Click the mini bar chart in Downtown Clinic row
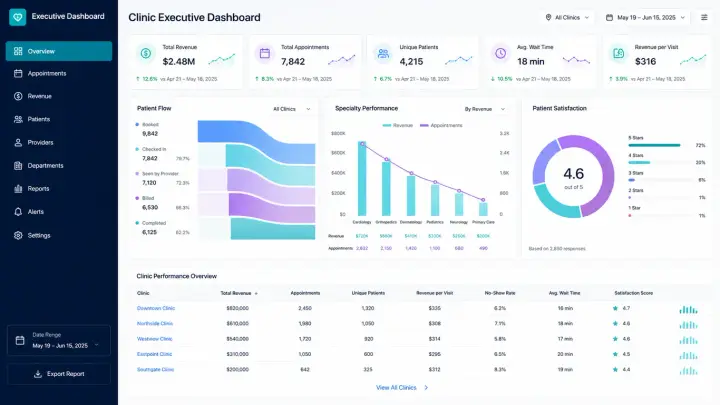This screenshot has width=720, height=405. point(688,310)
